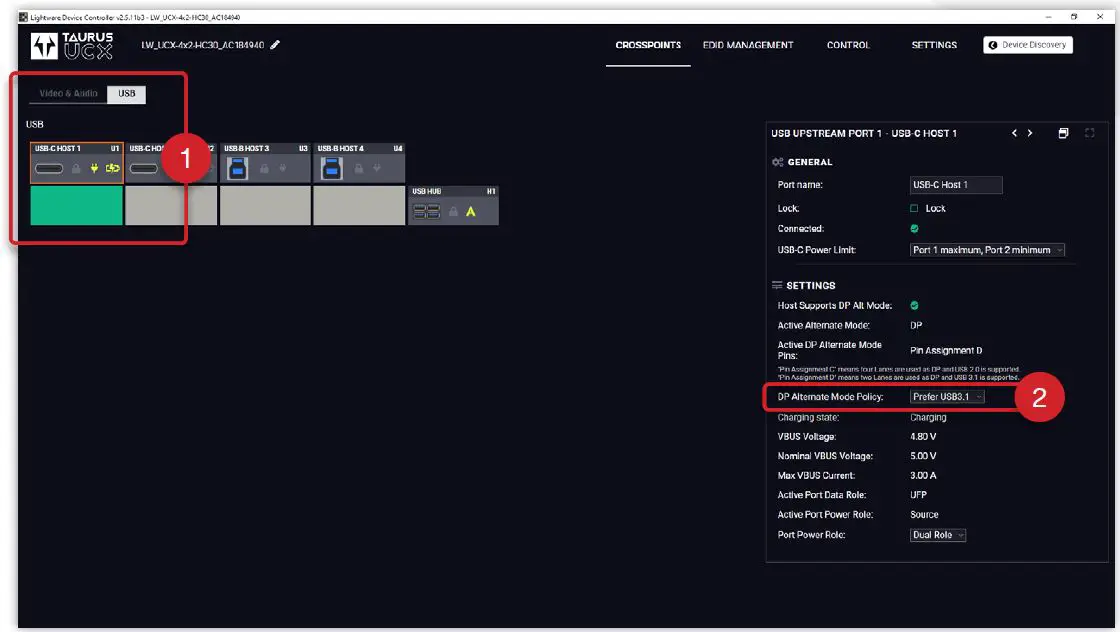Viewport: 1120px width, 632px height.
Task: Click Active Alternate Mode 'DP' value
Action: 916,325
